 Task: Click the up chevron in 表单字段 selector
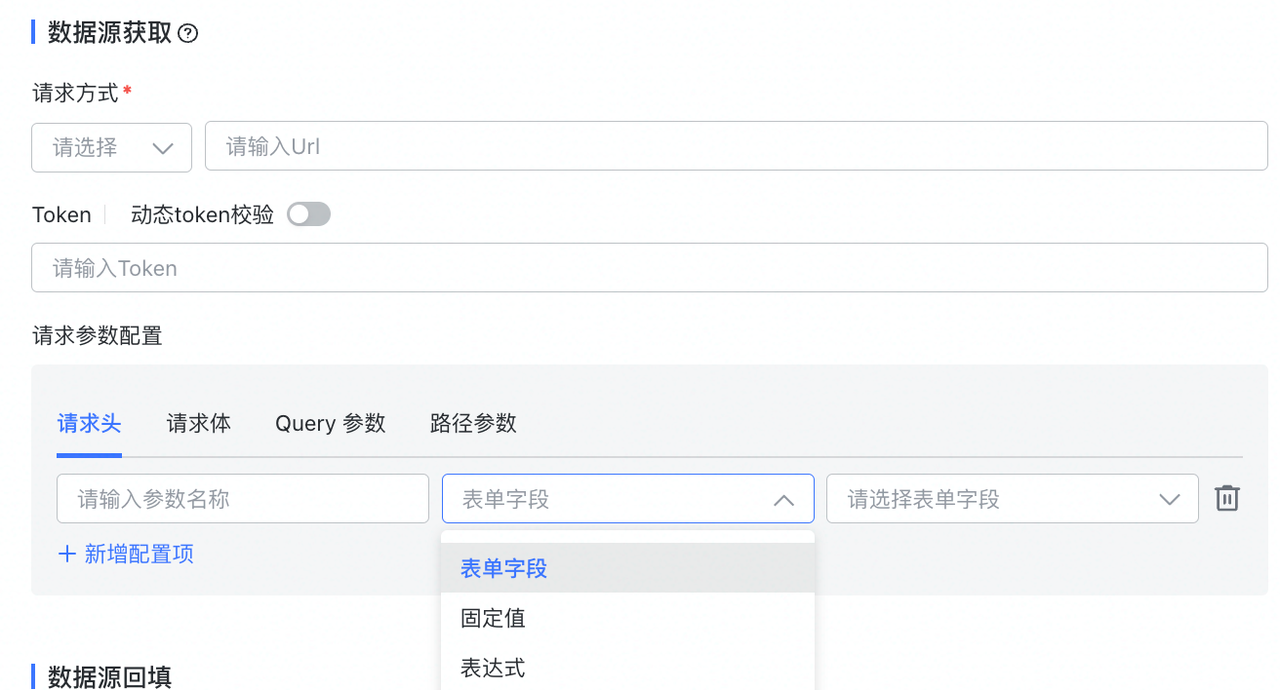[784, 499]
